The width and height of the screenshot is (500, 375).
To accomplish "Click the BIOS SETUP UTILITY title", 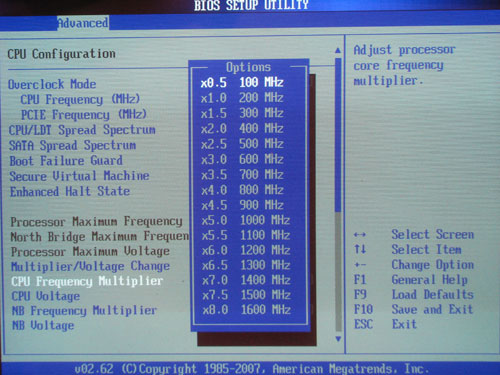I will 251,5.
